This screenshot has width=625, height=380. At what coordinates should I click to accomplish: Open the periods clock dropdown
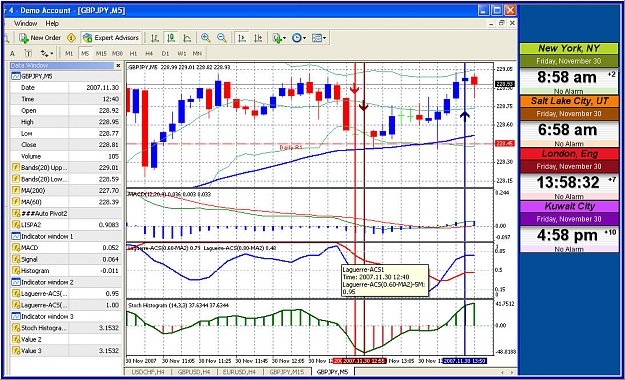[x=299, y=38]
